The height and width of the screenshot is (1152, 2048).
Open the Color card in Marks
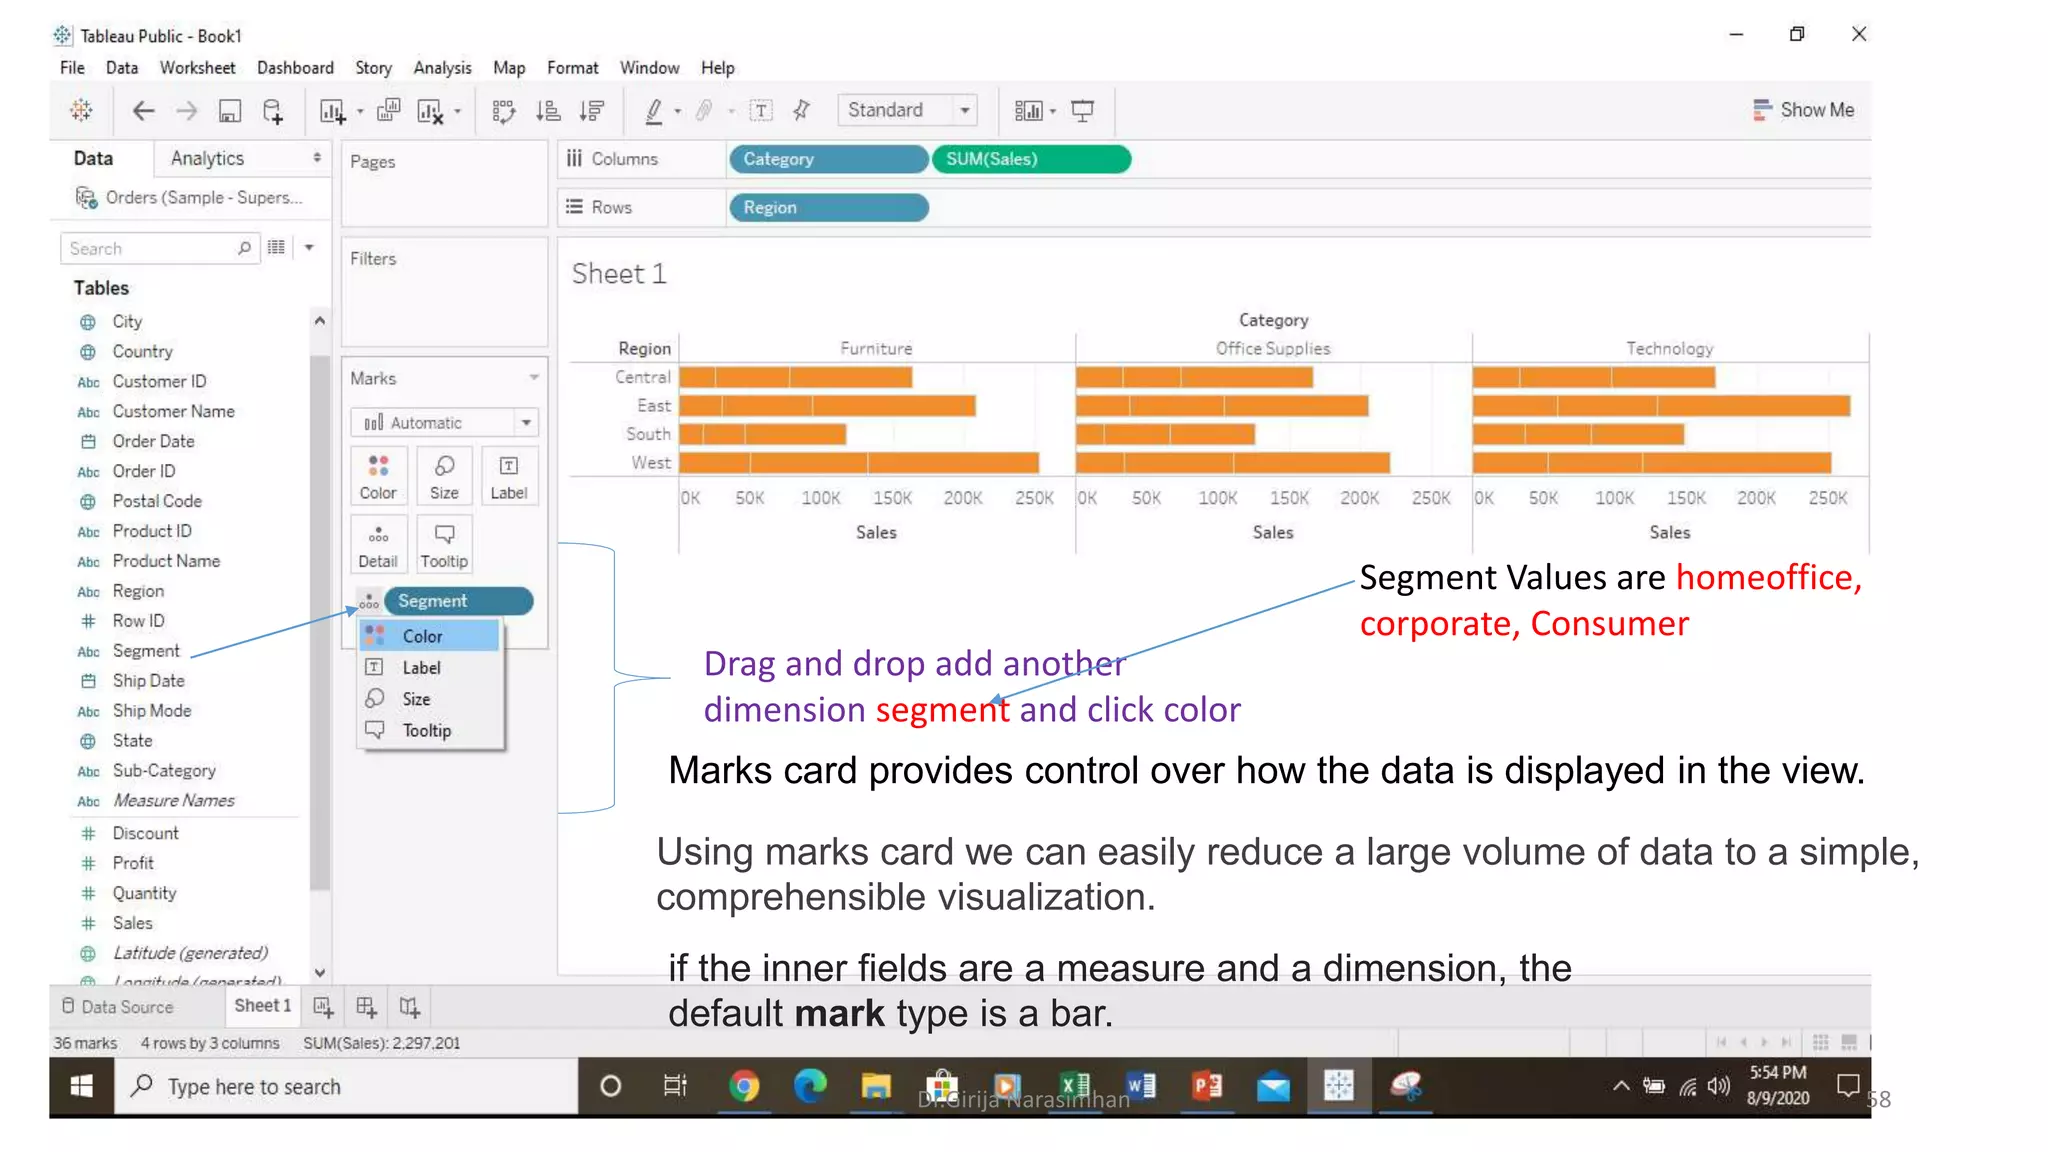point(378,477)
